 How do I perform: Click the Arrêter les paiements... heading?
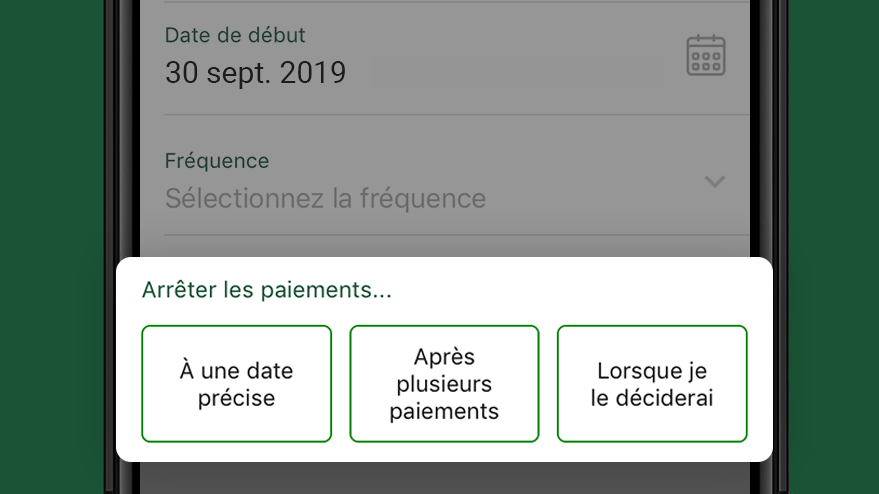click(x=267, y=290)
